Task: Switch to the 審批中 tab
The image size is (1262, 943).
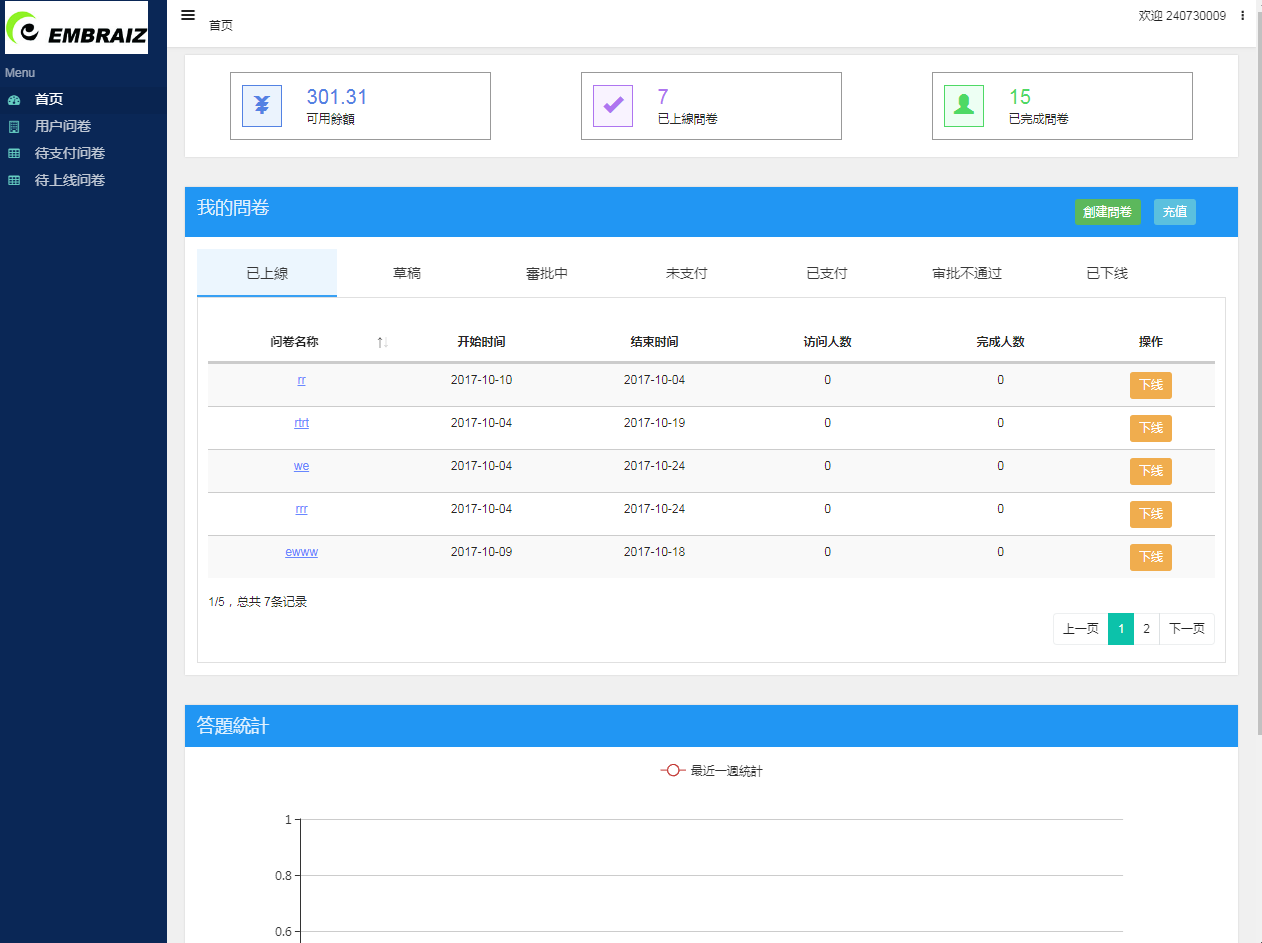Action: click(x=547, y=273)
